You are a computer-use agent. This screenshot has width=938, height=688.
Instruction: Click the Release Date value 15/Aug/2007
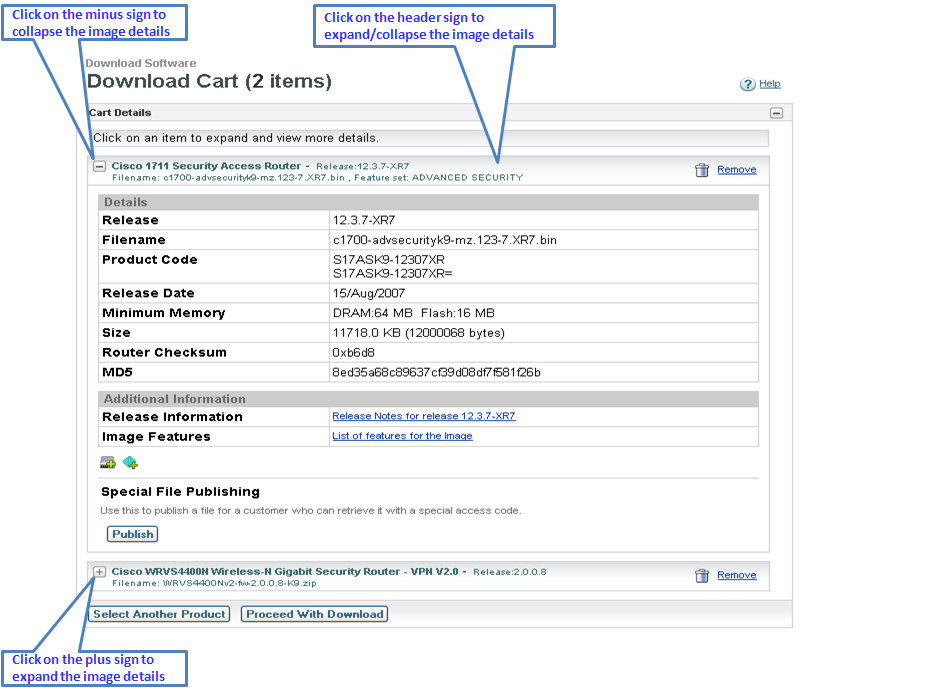368,293
